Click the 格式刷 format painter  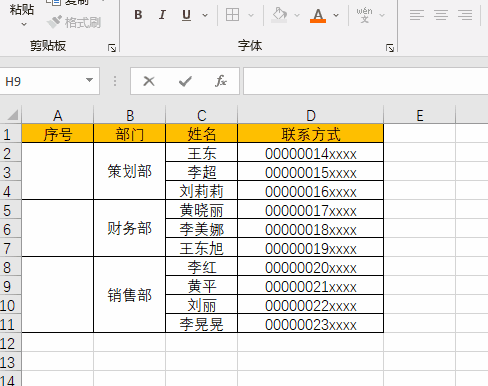(x=74, y=22)
